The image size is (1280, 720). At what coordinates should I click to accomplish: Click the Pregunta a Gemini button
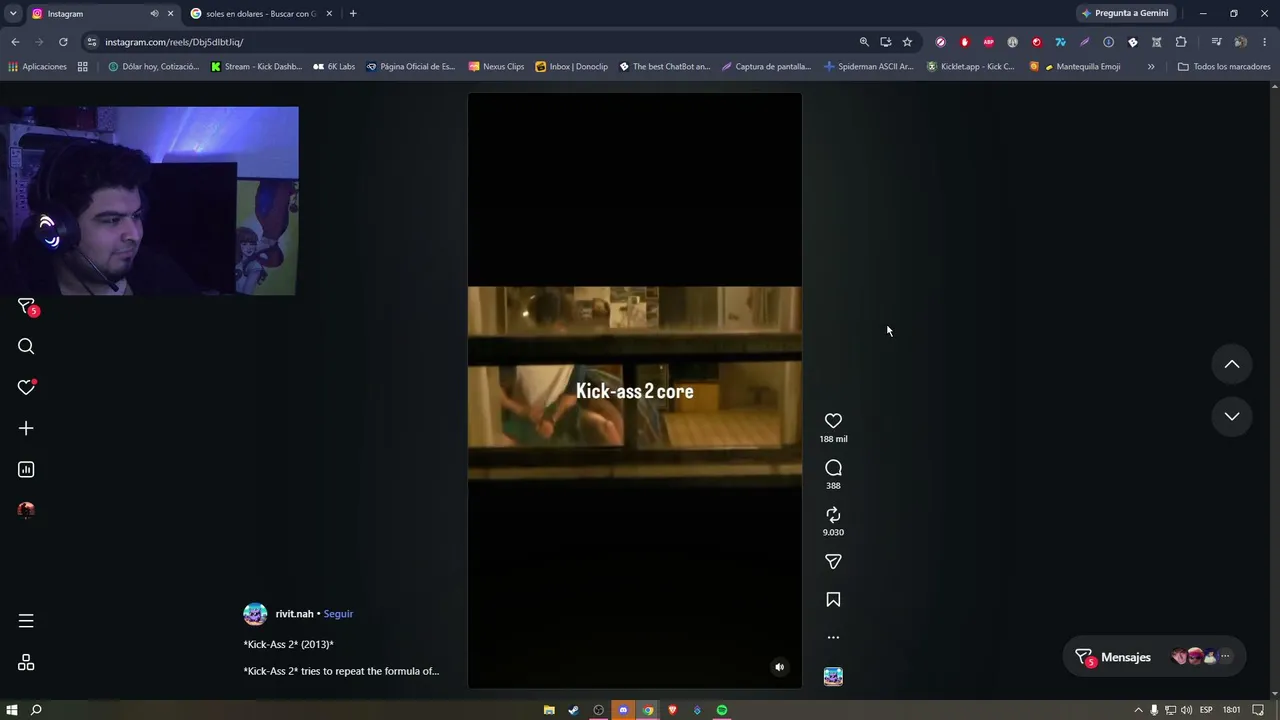pyautogui.click(x=1125, y=13)
